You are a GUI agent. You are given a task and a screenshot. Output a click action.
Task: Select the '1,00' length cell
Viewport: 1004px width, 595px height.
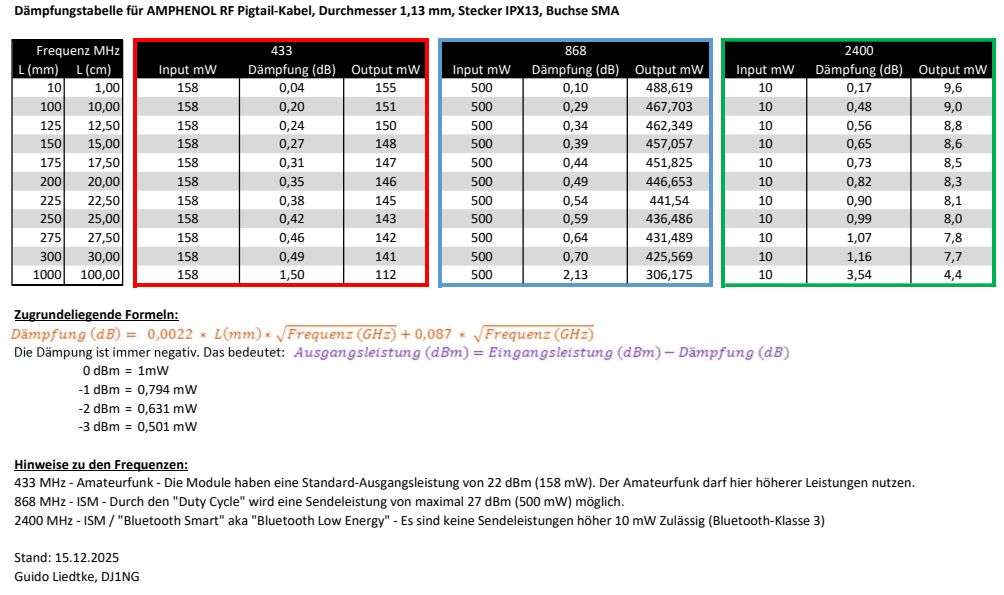point(107,88)
